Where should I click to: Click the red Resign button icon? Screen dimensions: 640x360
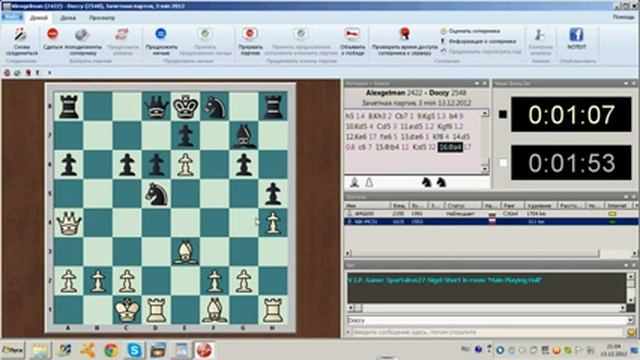[53, 34]
